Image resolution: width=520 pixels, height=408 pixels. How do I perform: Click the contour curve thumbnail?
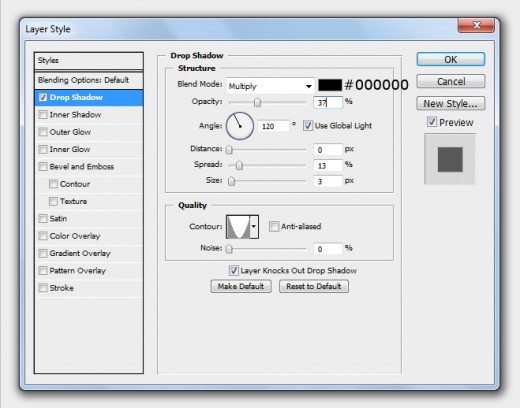[238, 227]
